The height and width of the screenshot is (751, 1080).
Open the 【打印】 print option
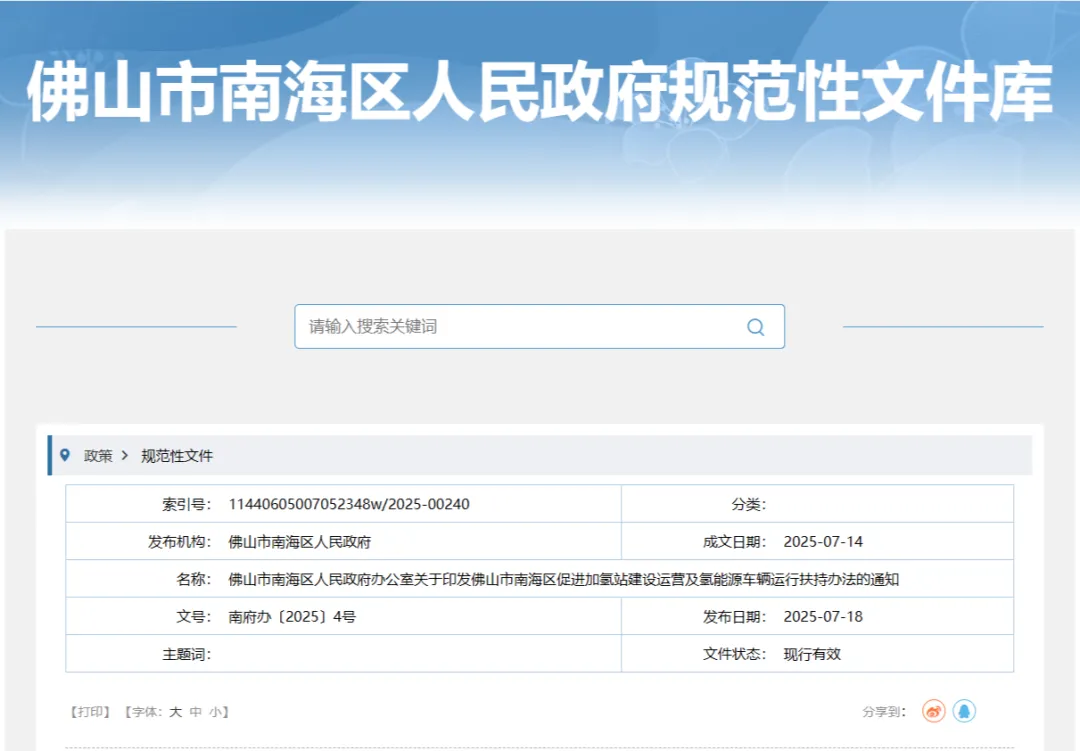click(x=88, y=712)
